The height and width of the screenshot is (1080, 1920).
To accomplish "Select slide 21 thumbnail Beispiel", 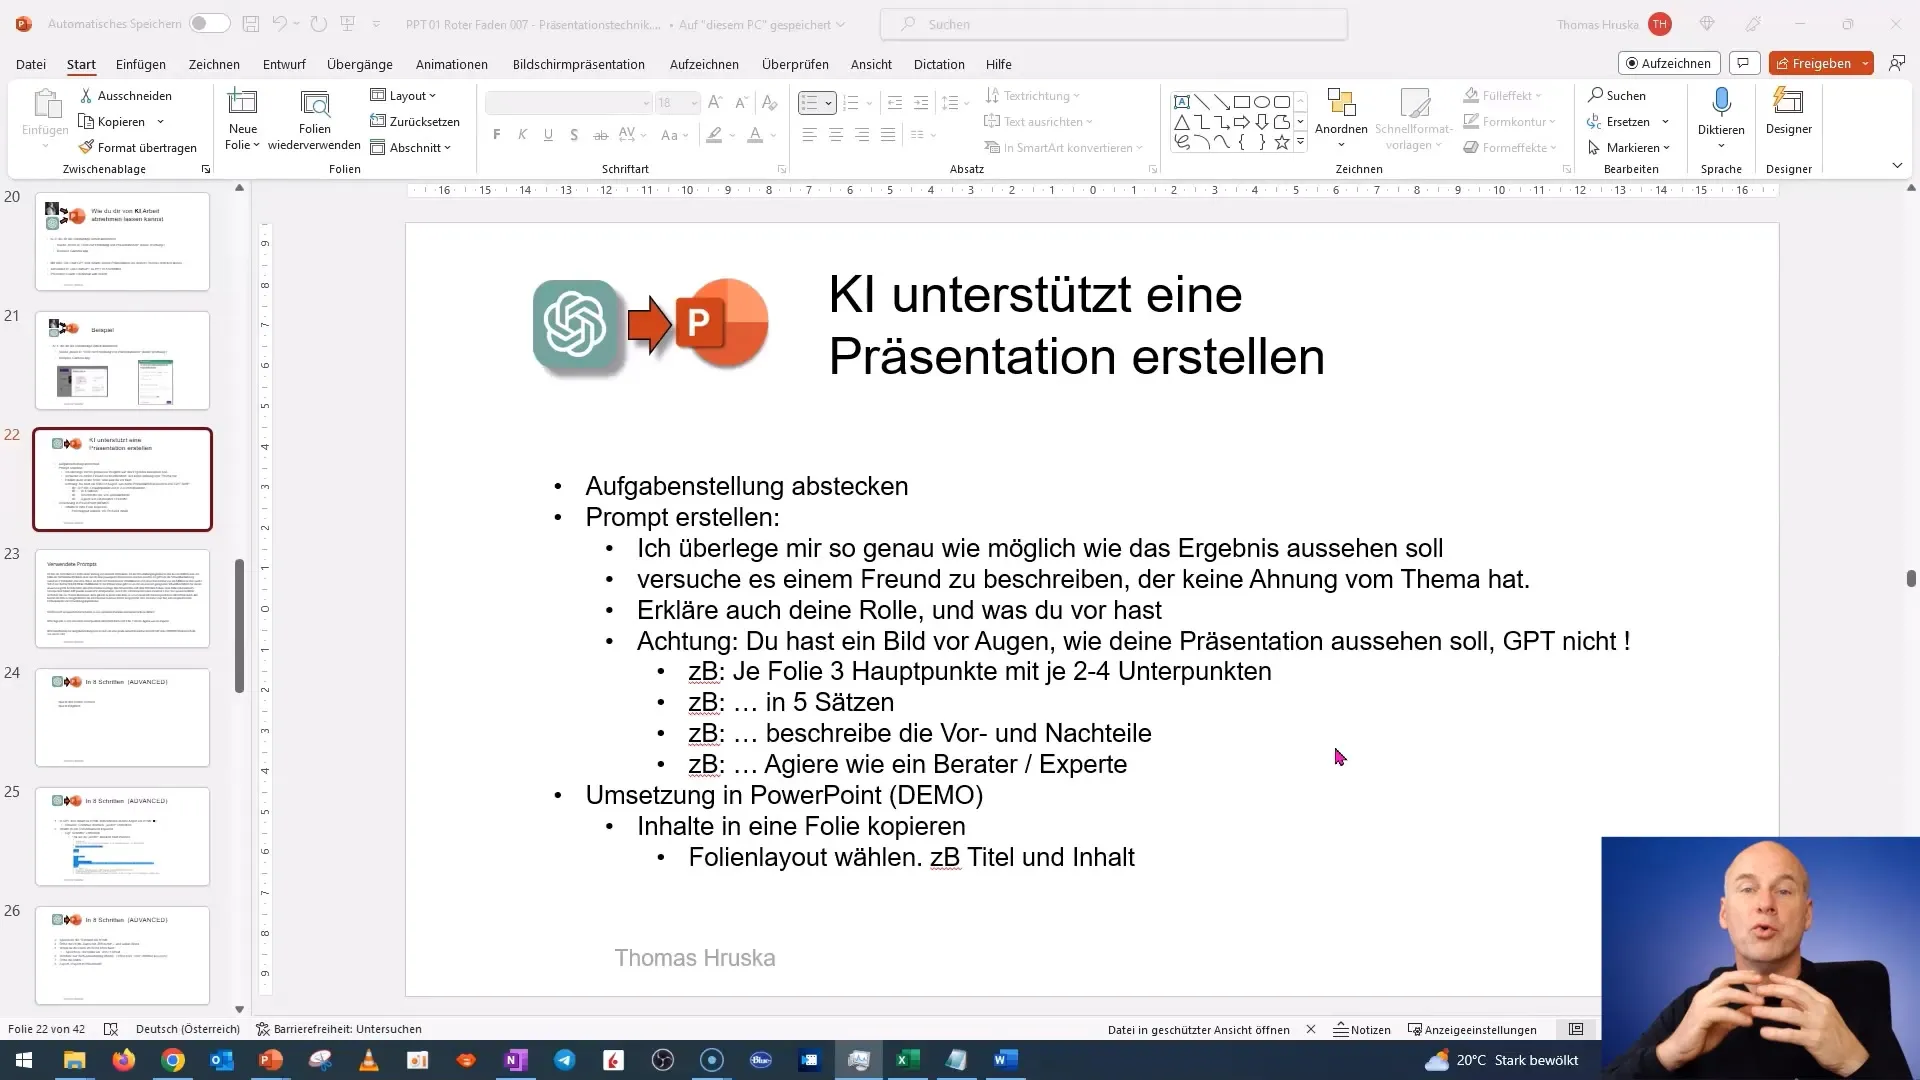I will click(122, 360).
